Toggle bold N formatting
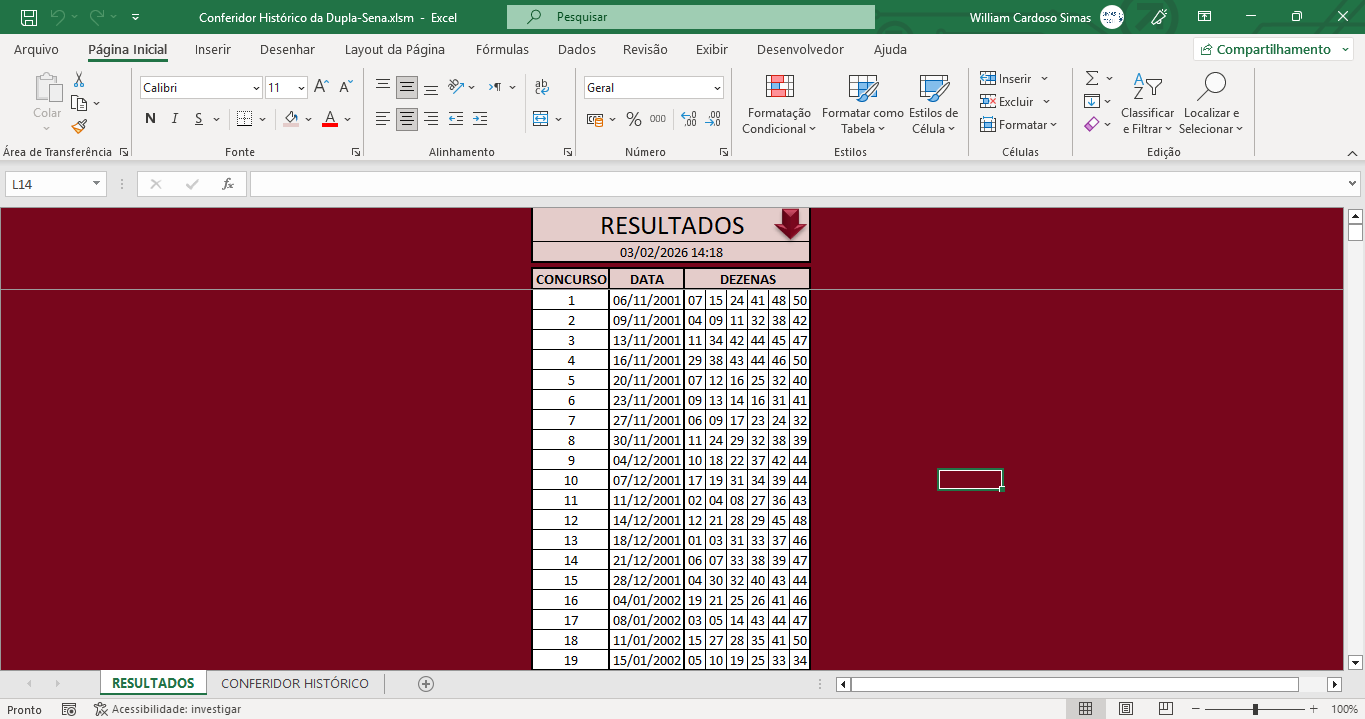Screen dimensions: 1365x719 pos(150,119)
